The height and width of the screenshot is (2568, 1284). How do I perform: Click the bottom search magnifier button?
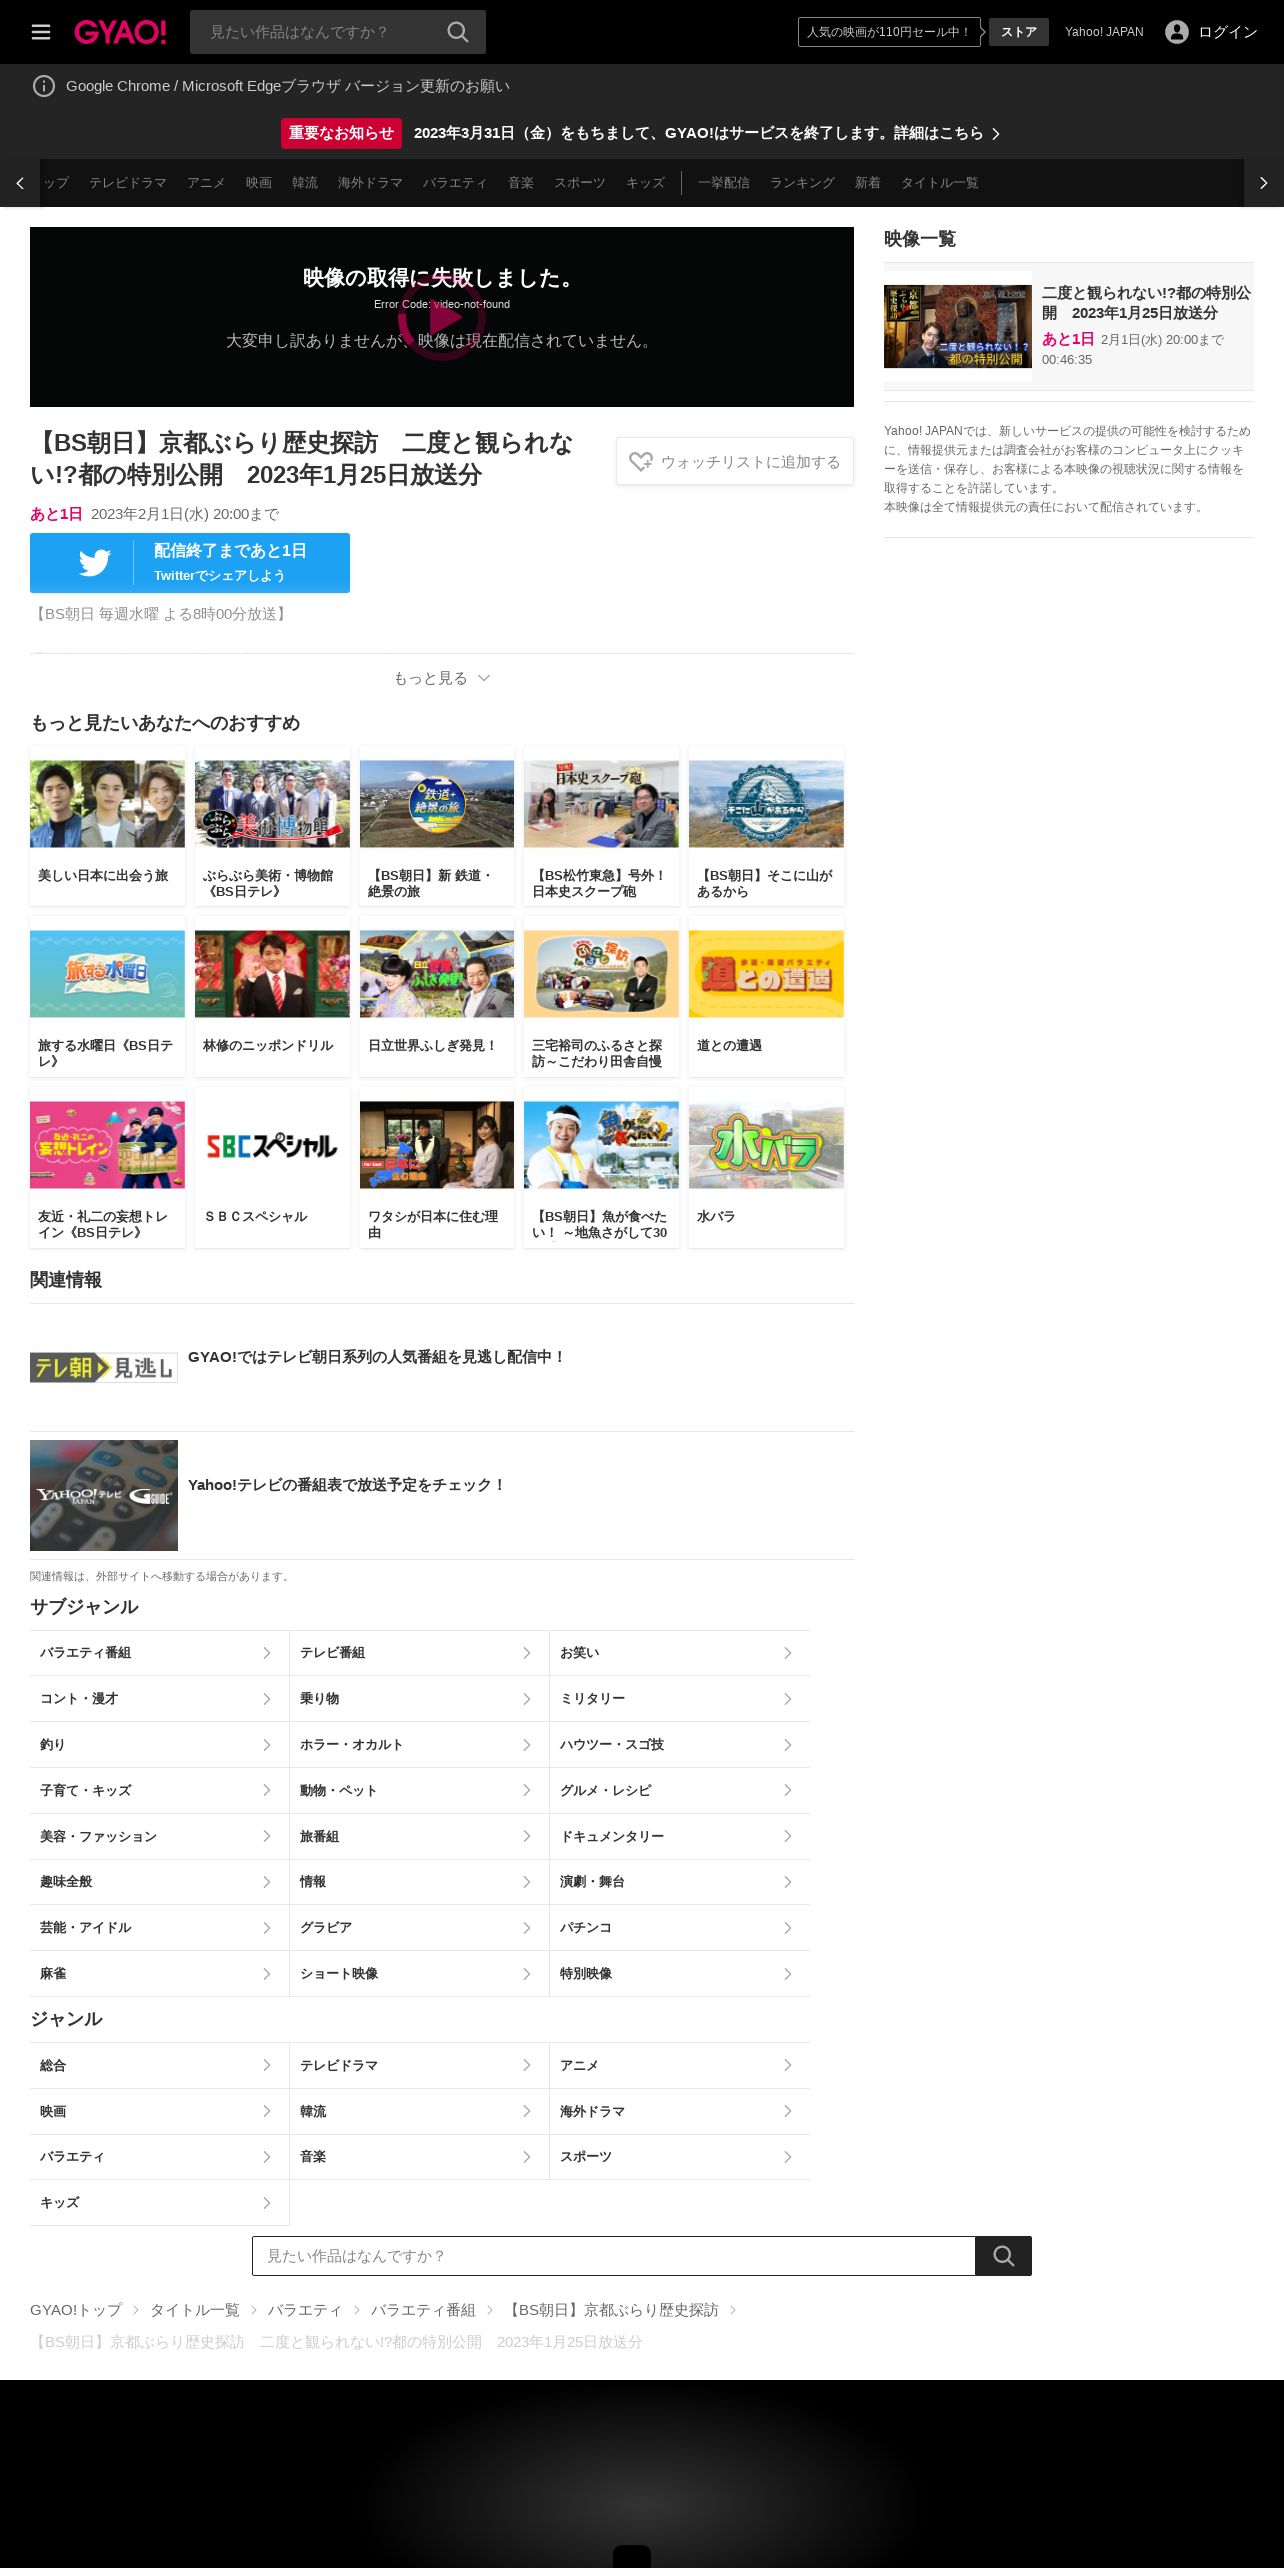(x=1003, y=2256)
